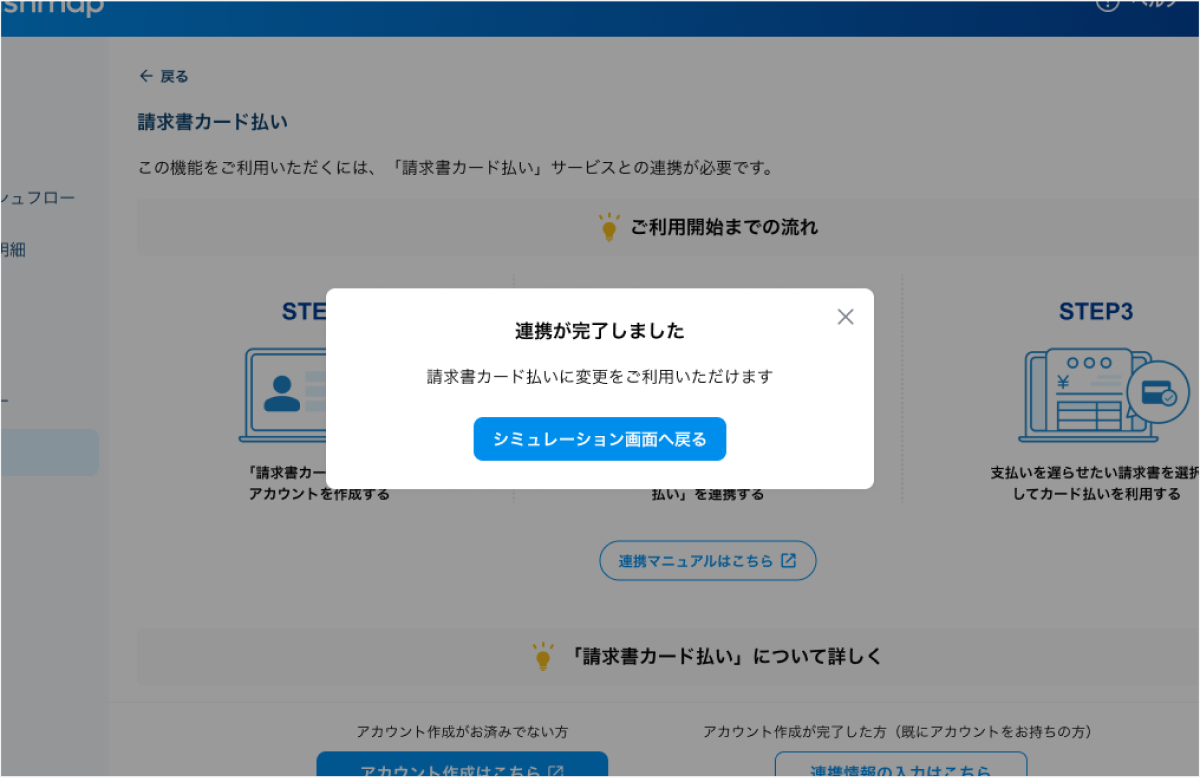Click the 請求書カード払い page heading
The height and width of the screenshot is (778, 1200).
coord(212,122)
